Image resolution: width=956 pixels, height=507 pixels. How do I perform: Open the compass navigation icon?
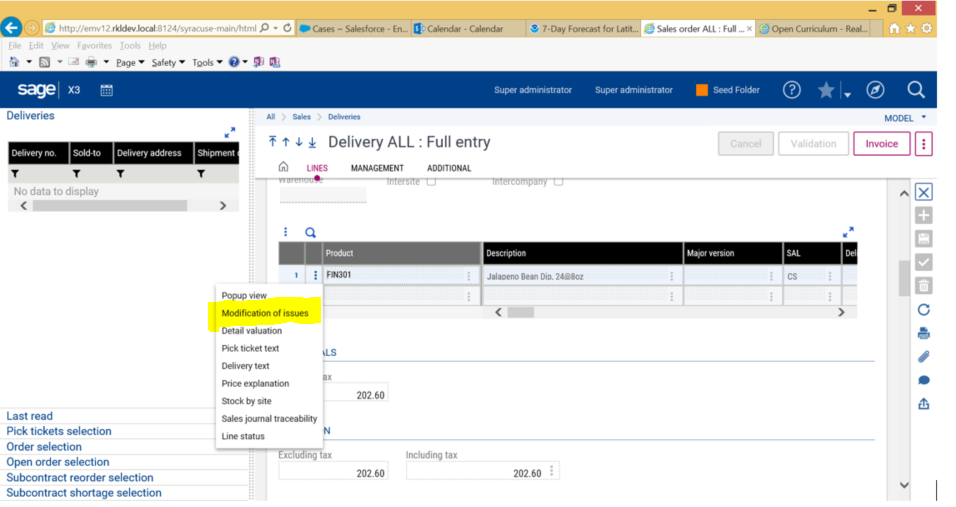(875, 90)
